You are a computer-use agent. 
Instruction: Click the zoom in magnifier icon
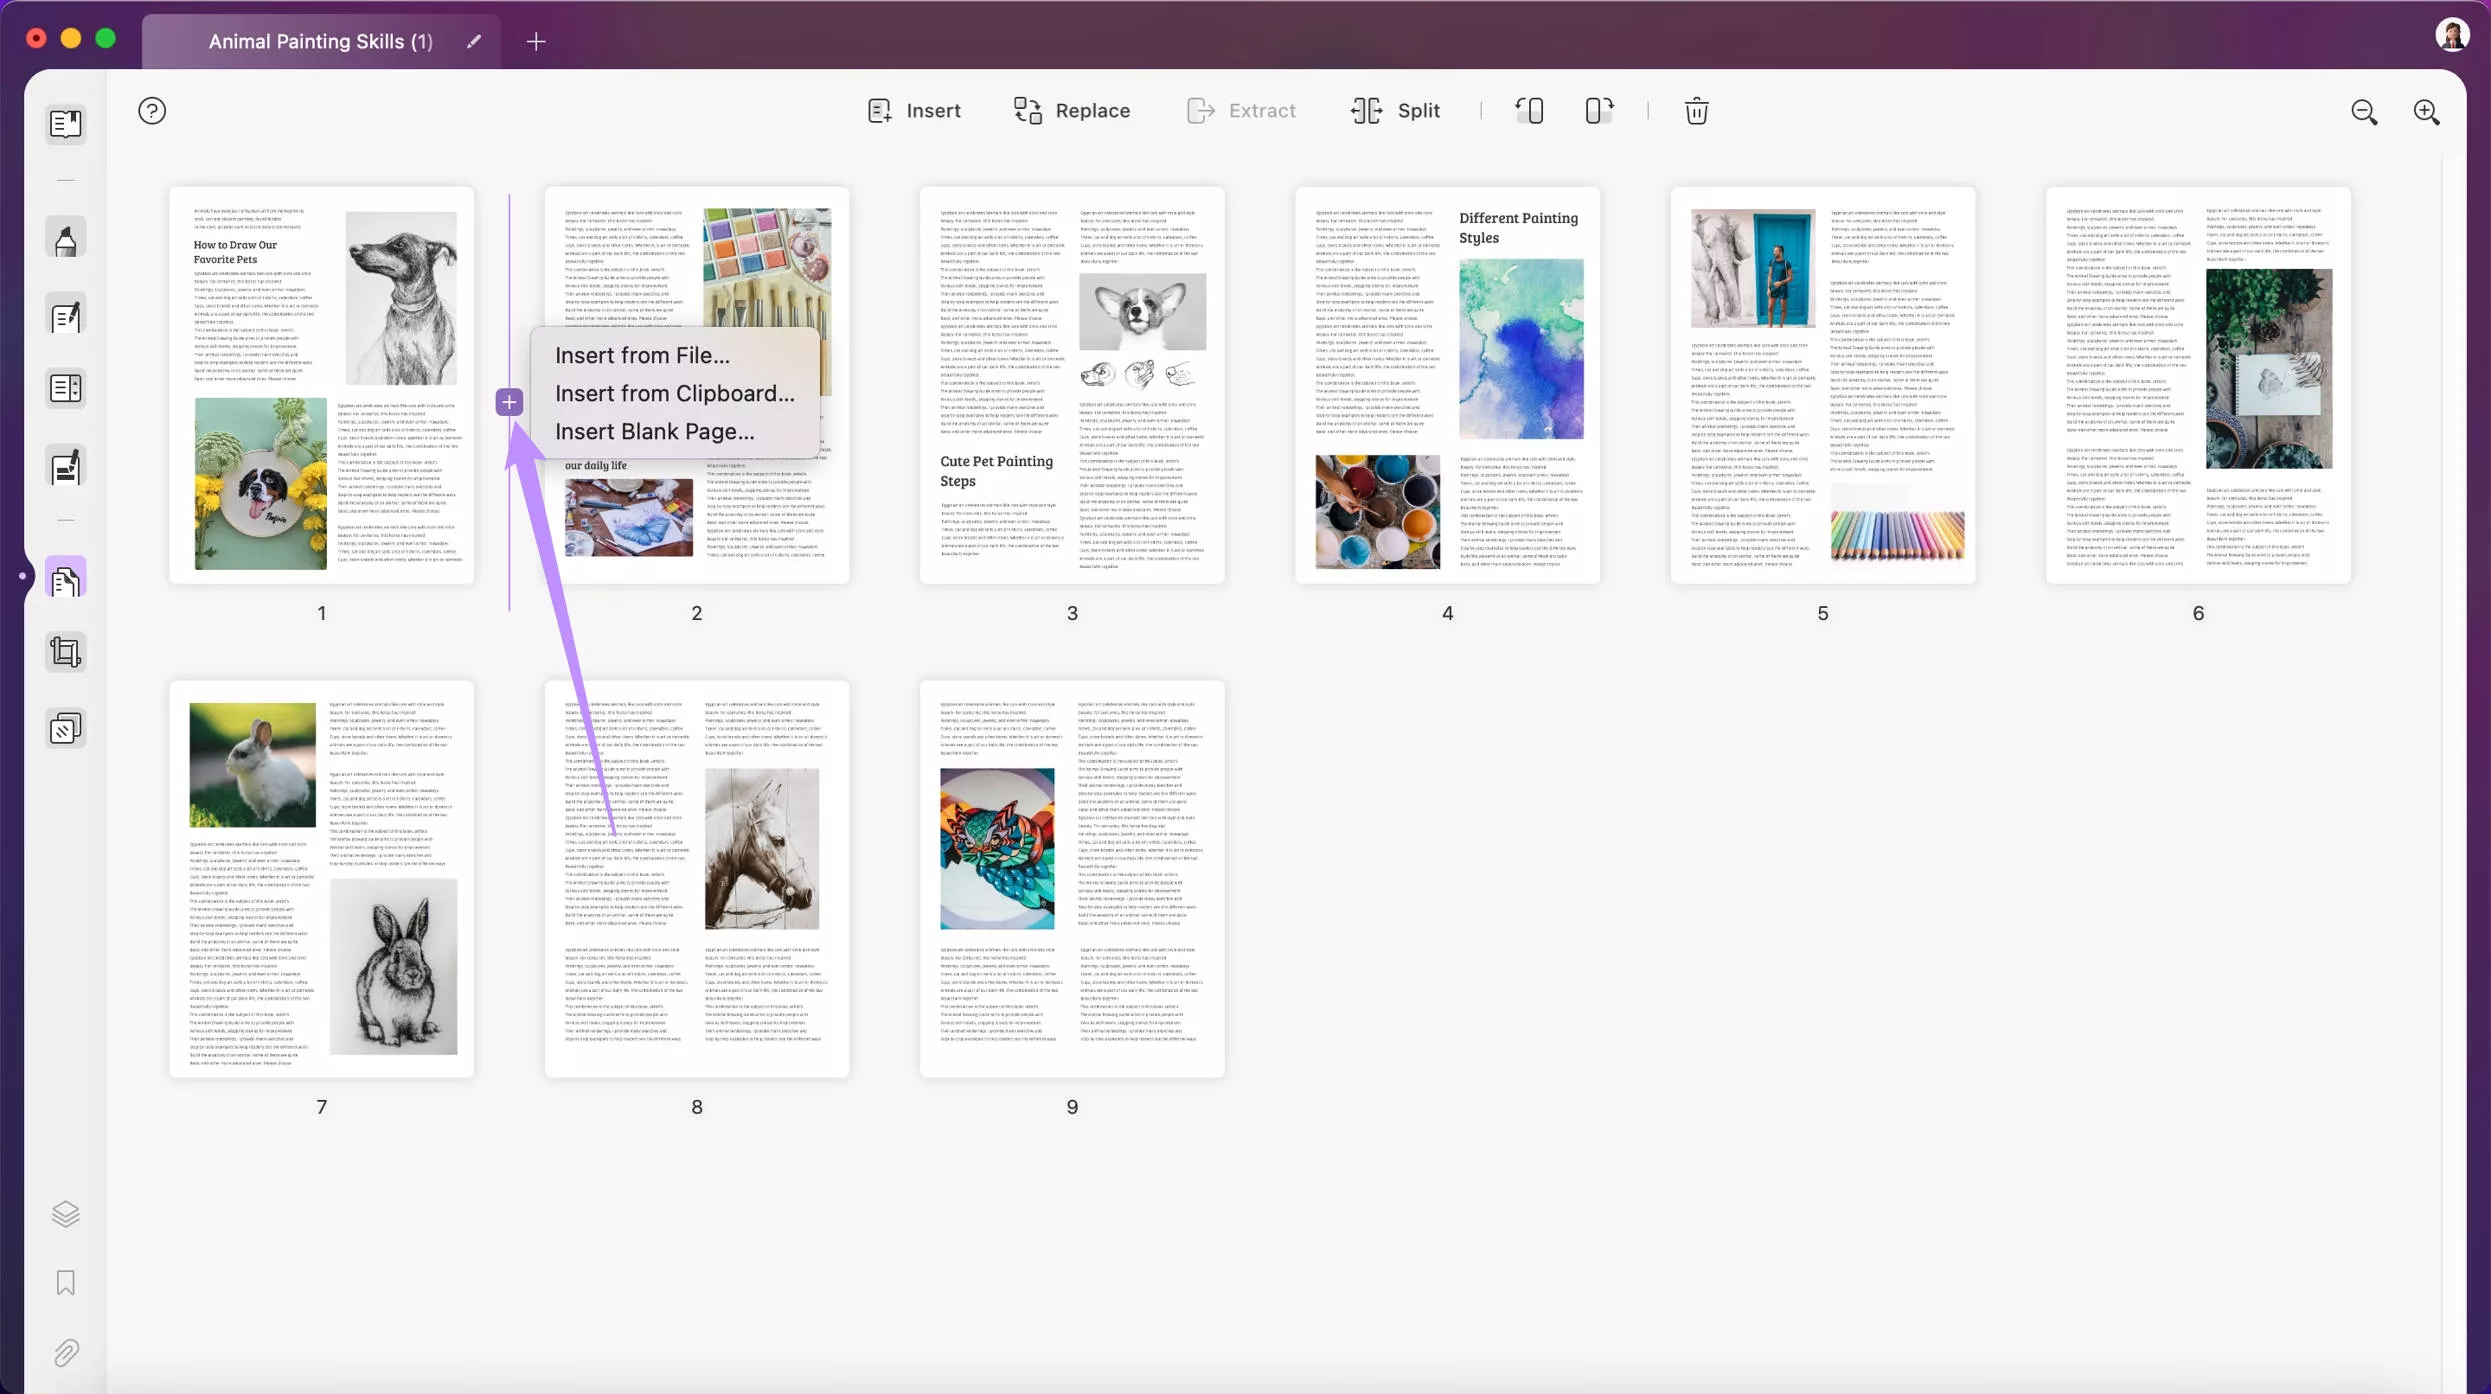pos(2426,109)
